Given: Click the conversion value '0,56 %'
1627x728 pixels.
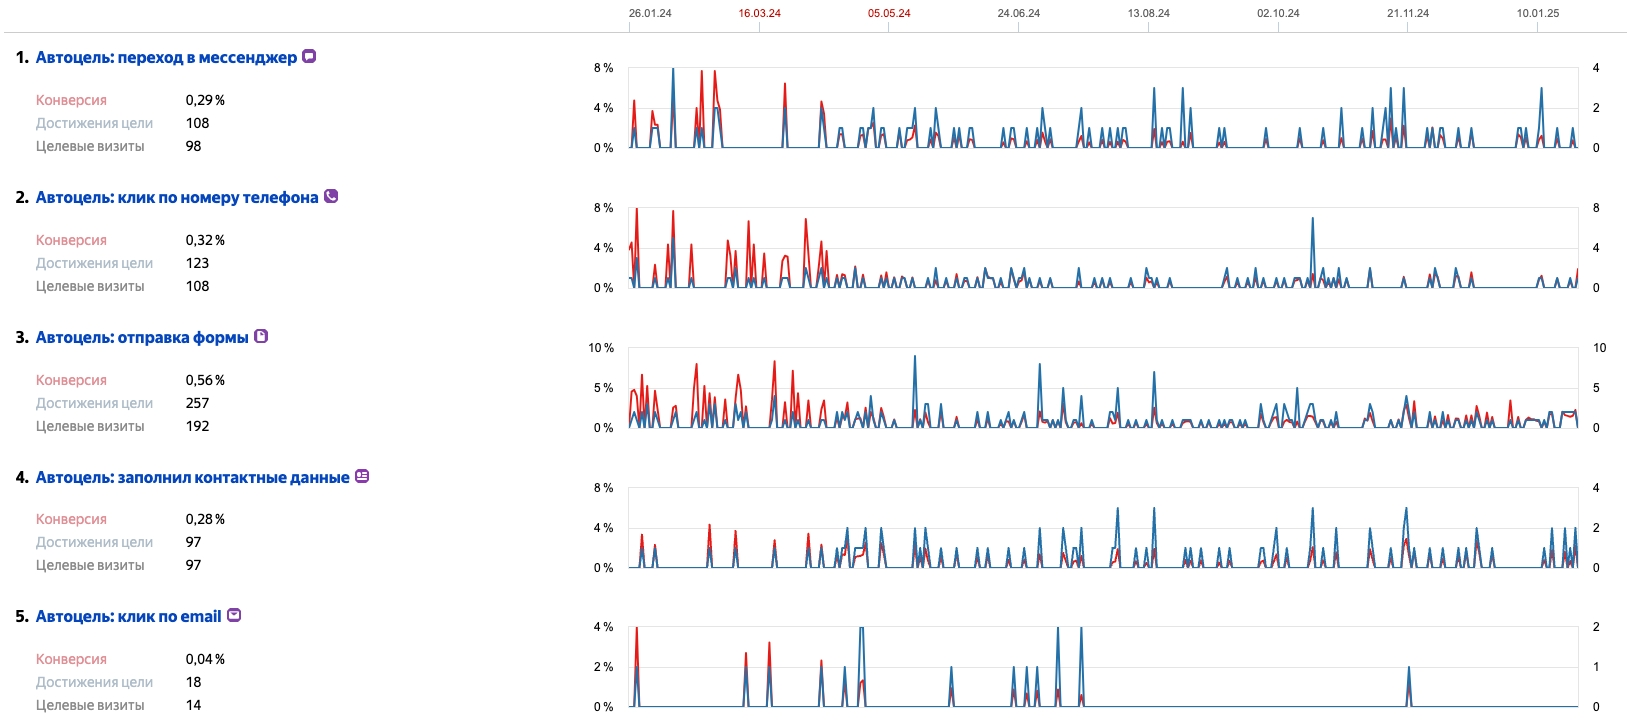Looking at the screenshot, I should [x=205, y=380].
